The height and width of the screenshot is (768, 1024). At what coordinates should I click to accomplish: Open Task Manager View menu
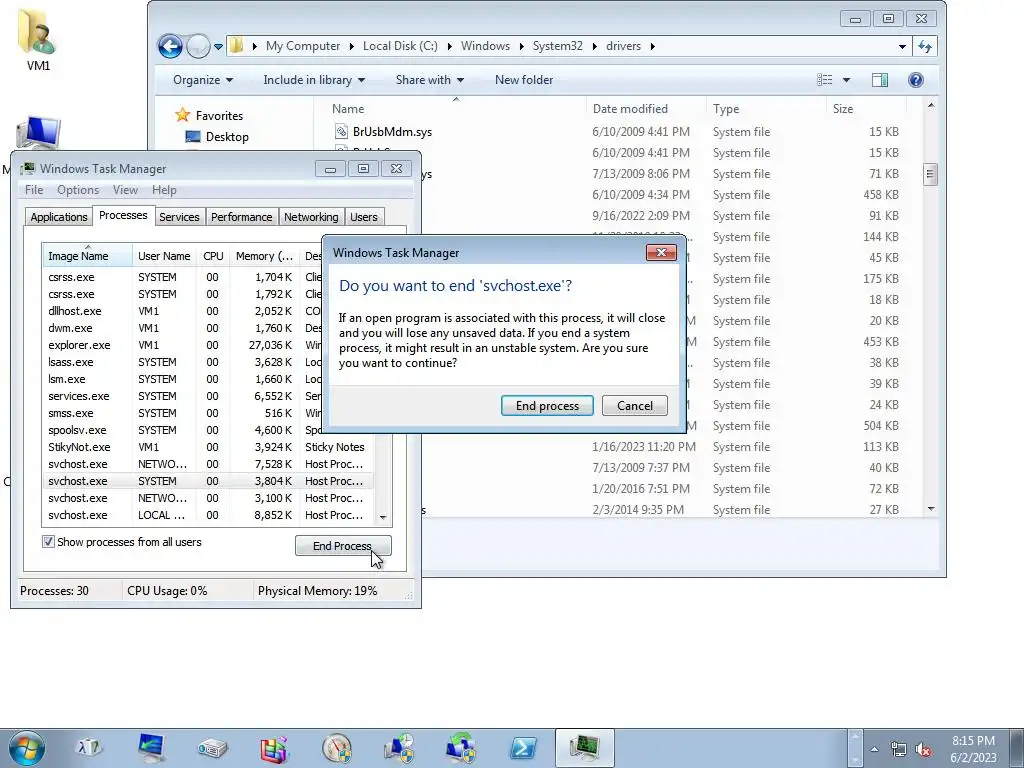point(125,190)
